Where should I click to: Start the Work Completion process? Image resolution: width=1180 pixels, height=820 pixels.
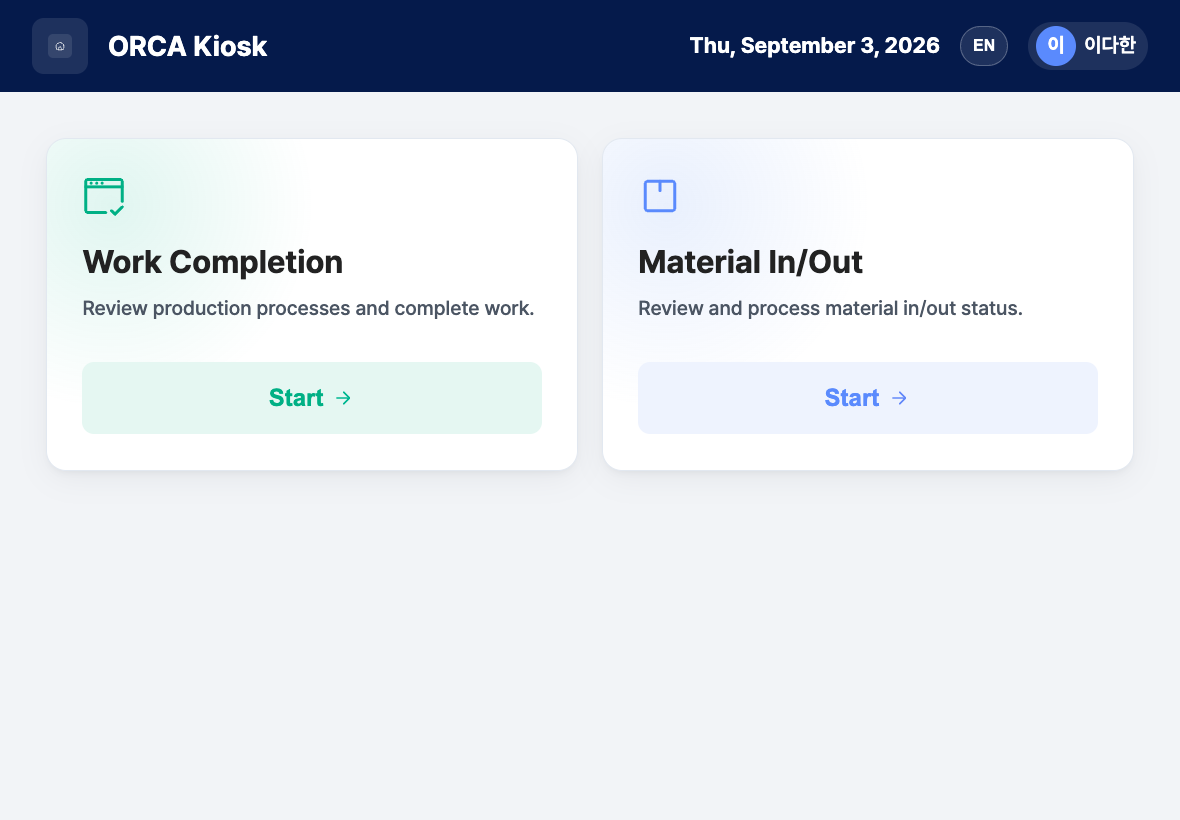pyautogui.click(x=312, y=398)
